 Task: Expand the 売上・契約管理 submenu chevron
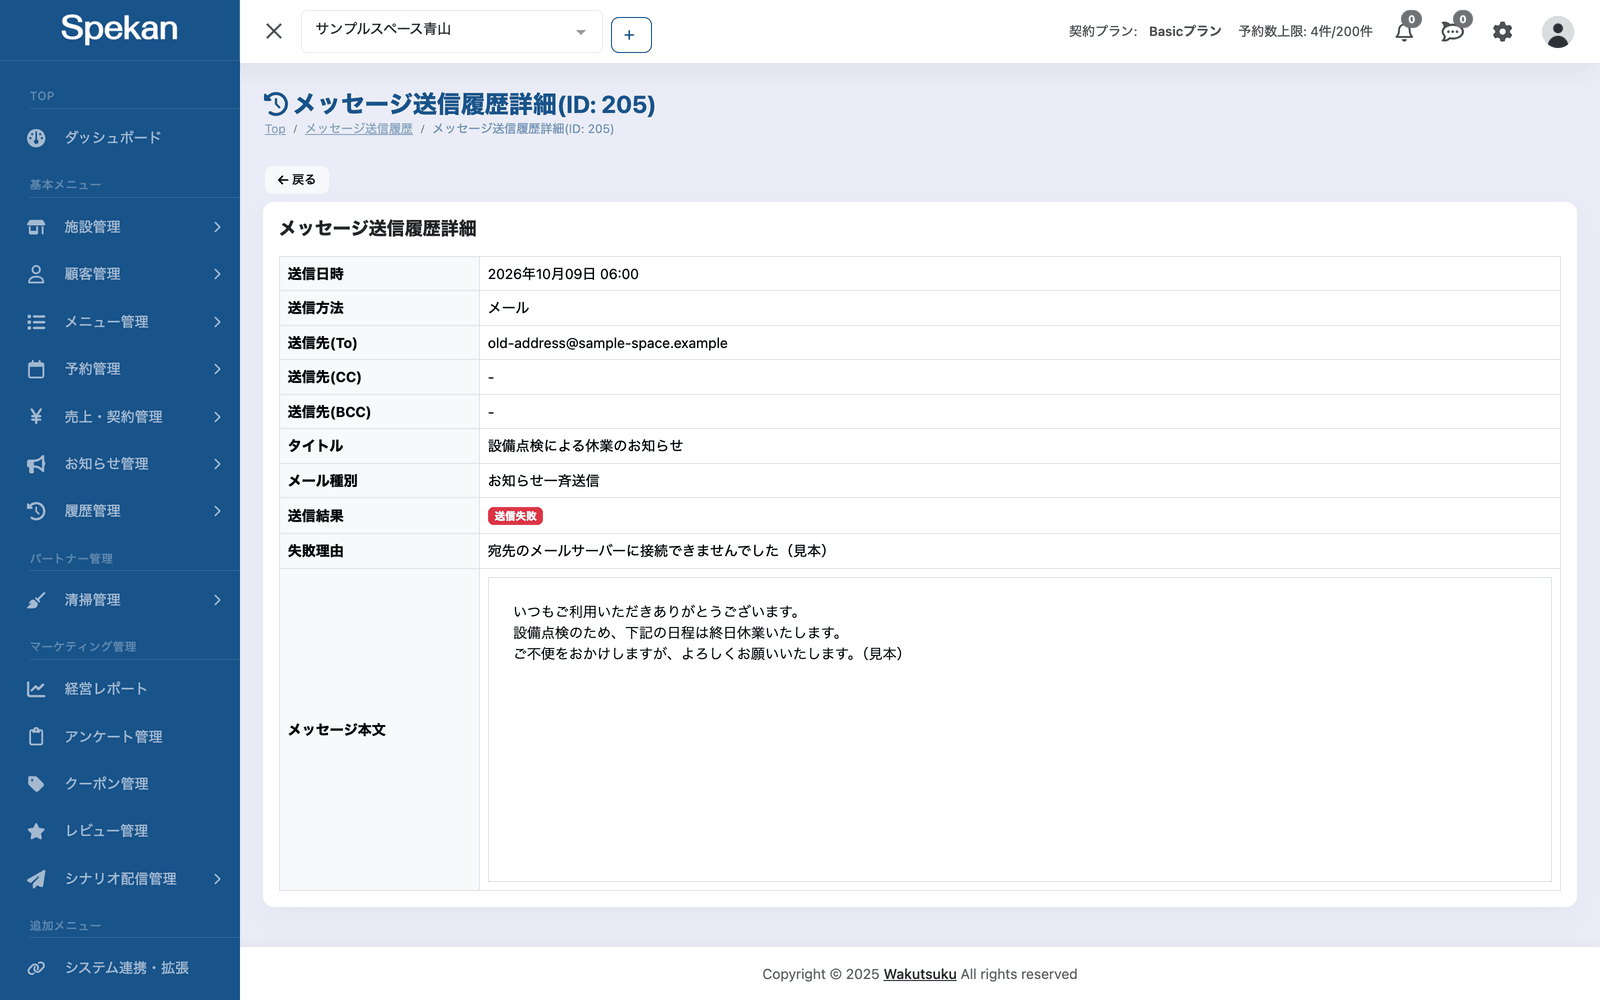[217, 416]
